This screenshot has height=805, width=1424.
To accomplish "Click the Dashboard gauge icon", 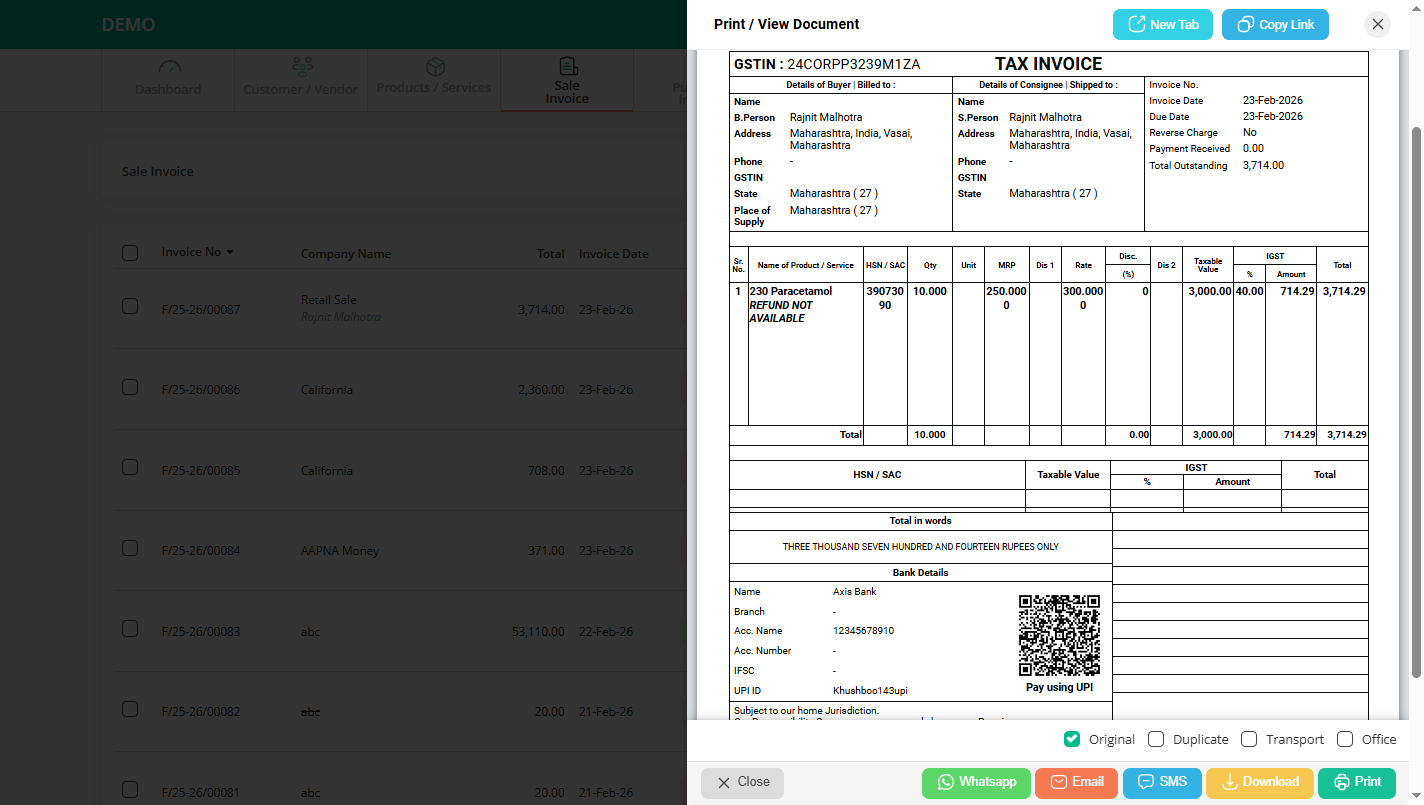I will 170,67.
